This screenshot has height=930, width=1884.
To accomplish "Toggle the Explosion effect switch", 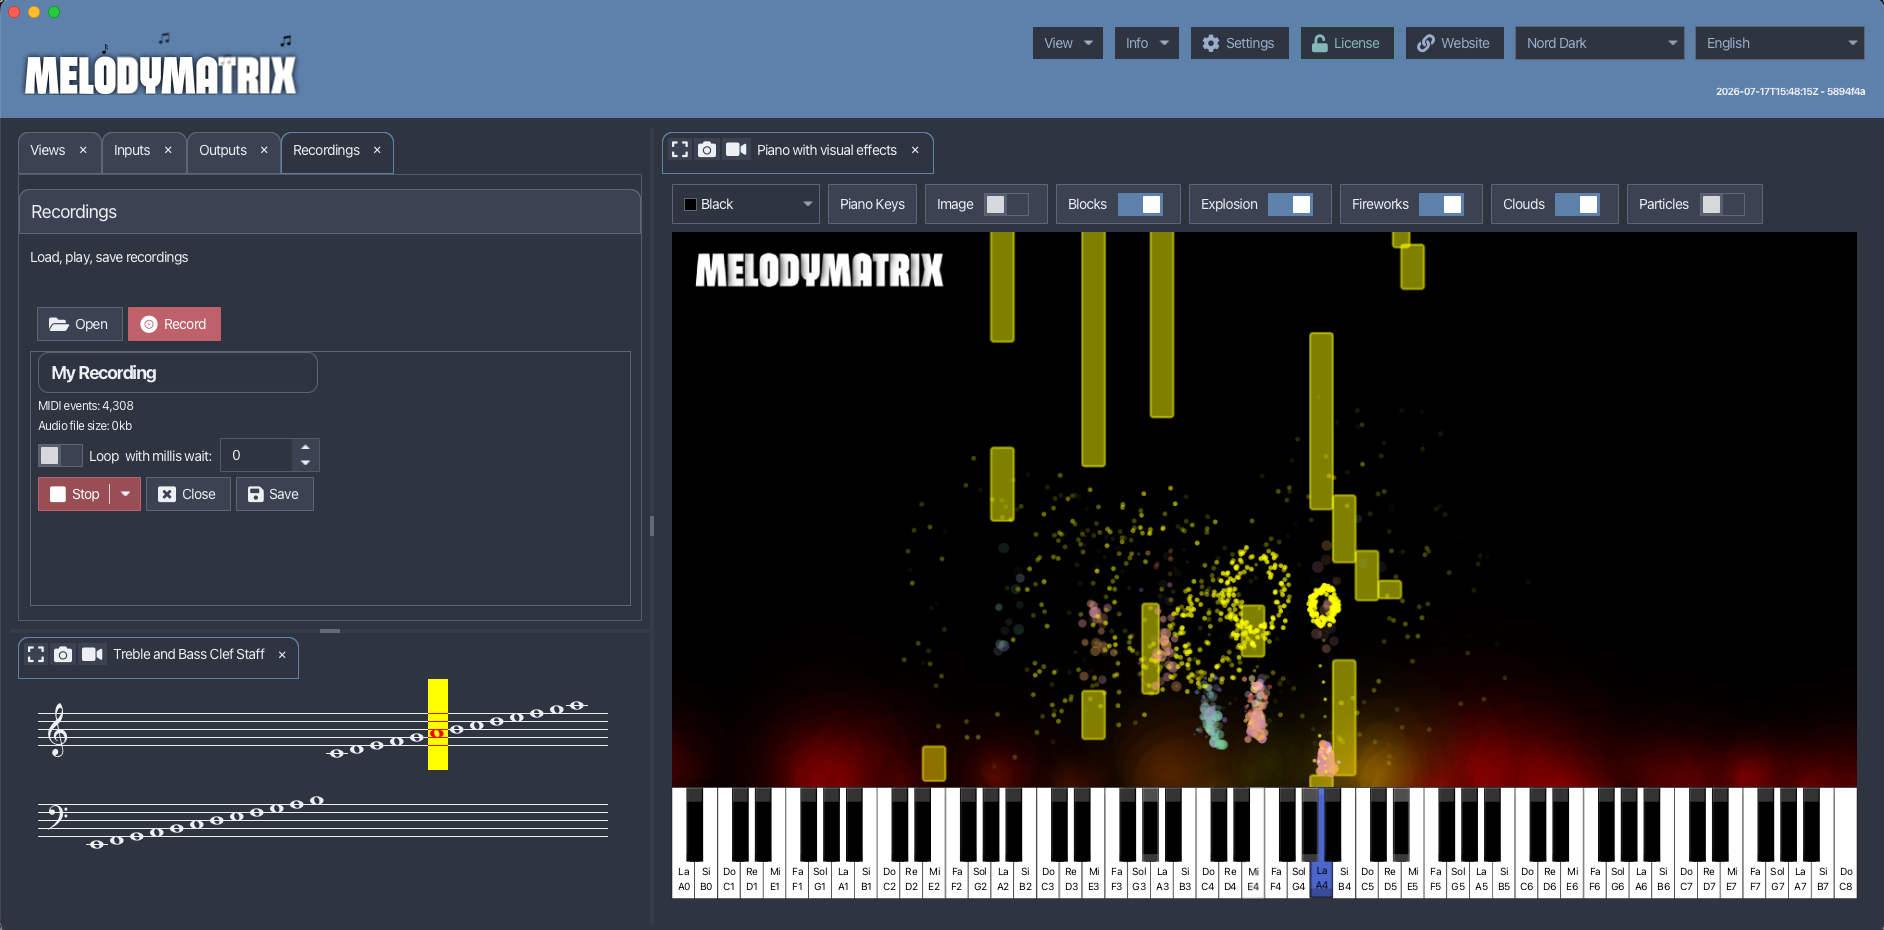I will 1290,204.
